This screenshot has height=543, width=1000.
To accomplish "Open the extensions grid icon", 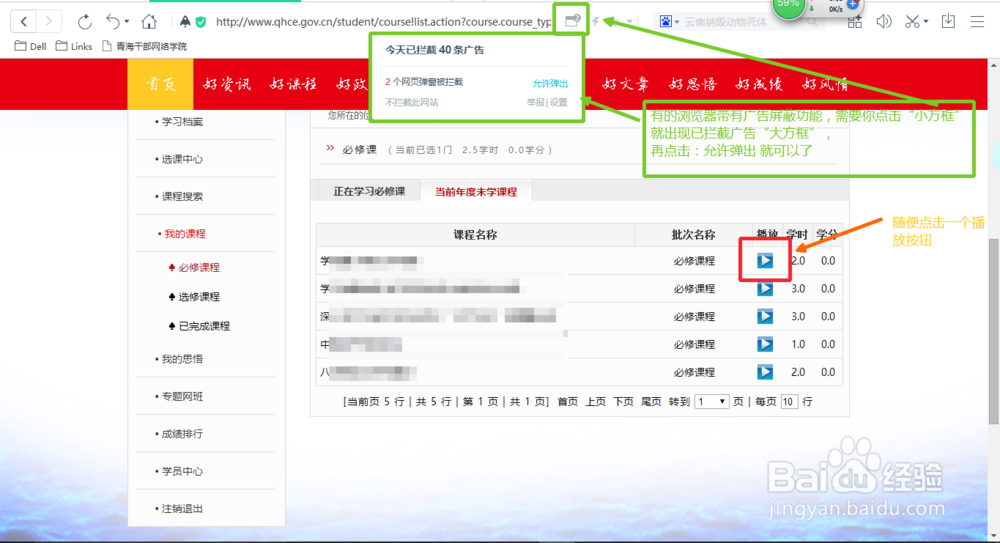I will (855, 22).
